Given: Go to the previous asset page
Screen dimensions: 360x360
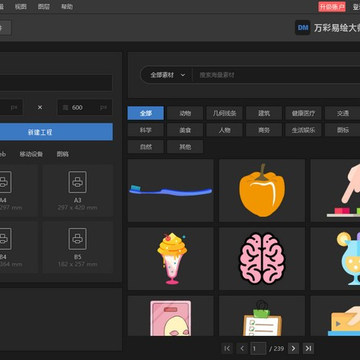Looking at the screenshot, I should point(242,349).
